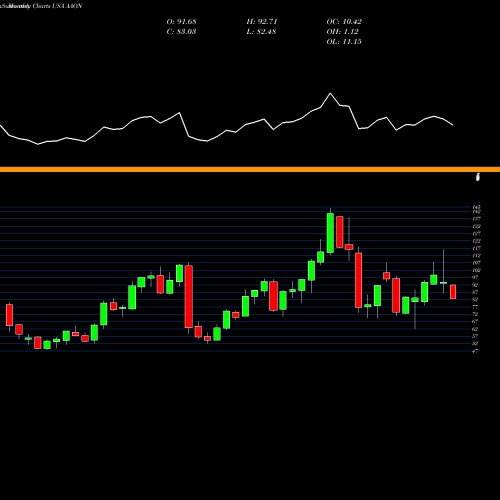Image resolution: width=500 pixels, height=500 pixels.
Task: Select the low price value L: 82.48
Action: 262,32
